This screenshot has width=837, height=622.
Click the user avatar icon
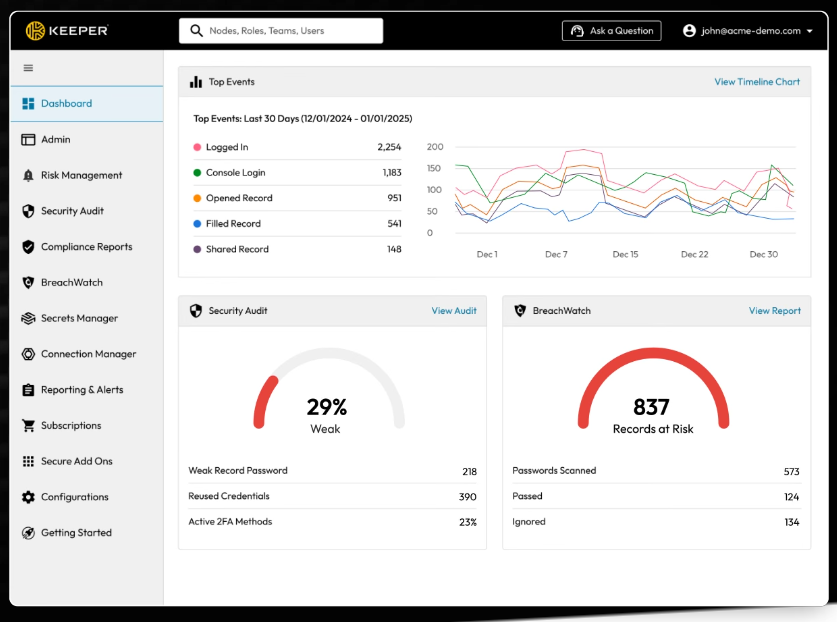pos(689,30)
